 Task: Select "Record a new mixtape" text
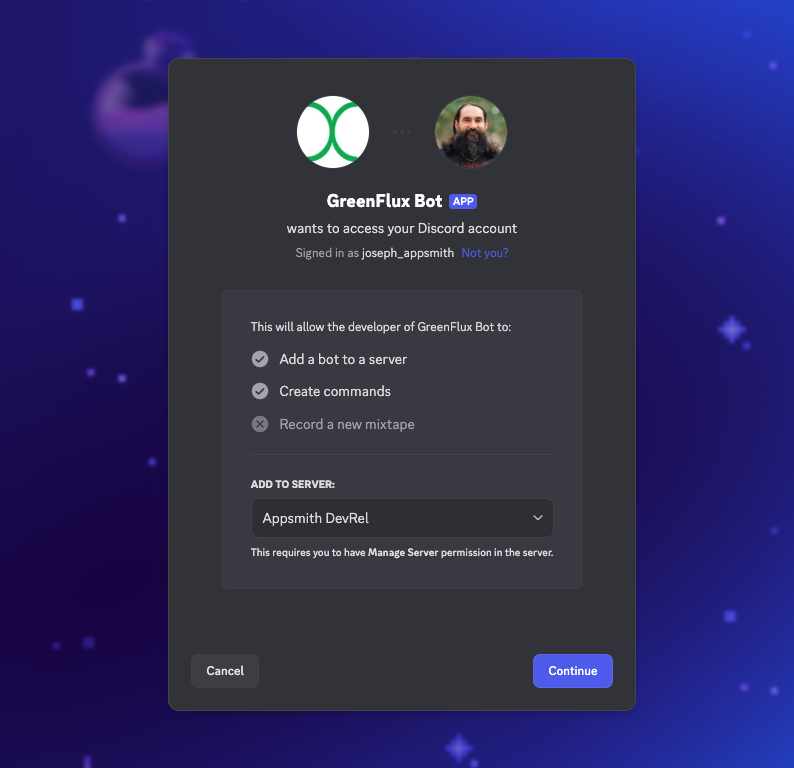(x=347, y=424)
